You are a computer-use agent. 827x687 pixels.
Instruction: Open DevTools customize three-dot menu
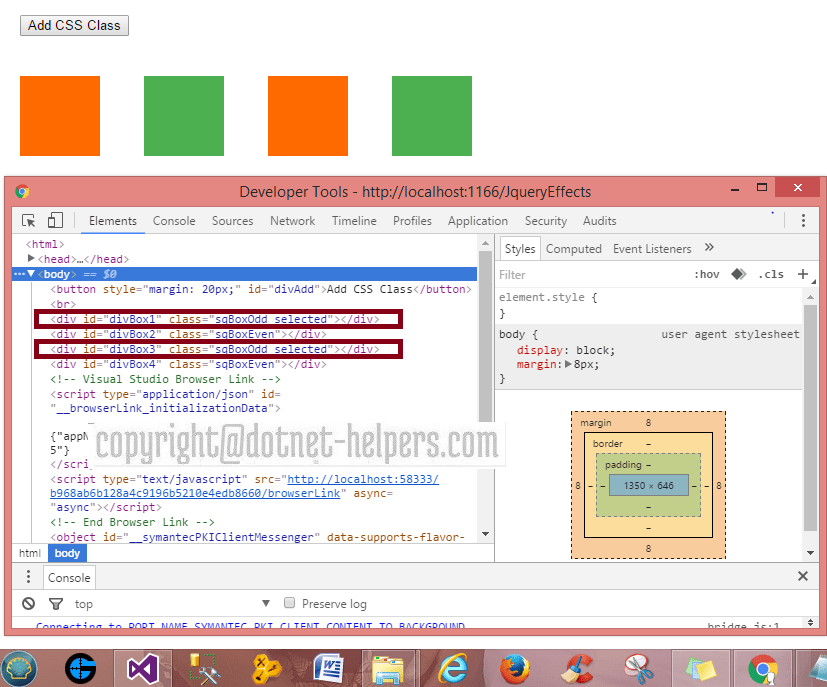coord(803,220)
